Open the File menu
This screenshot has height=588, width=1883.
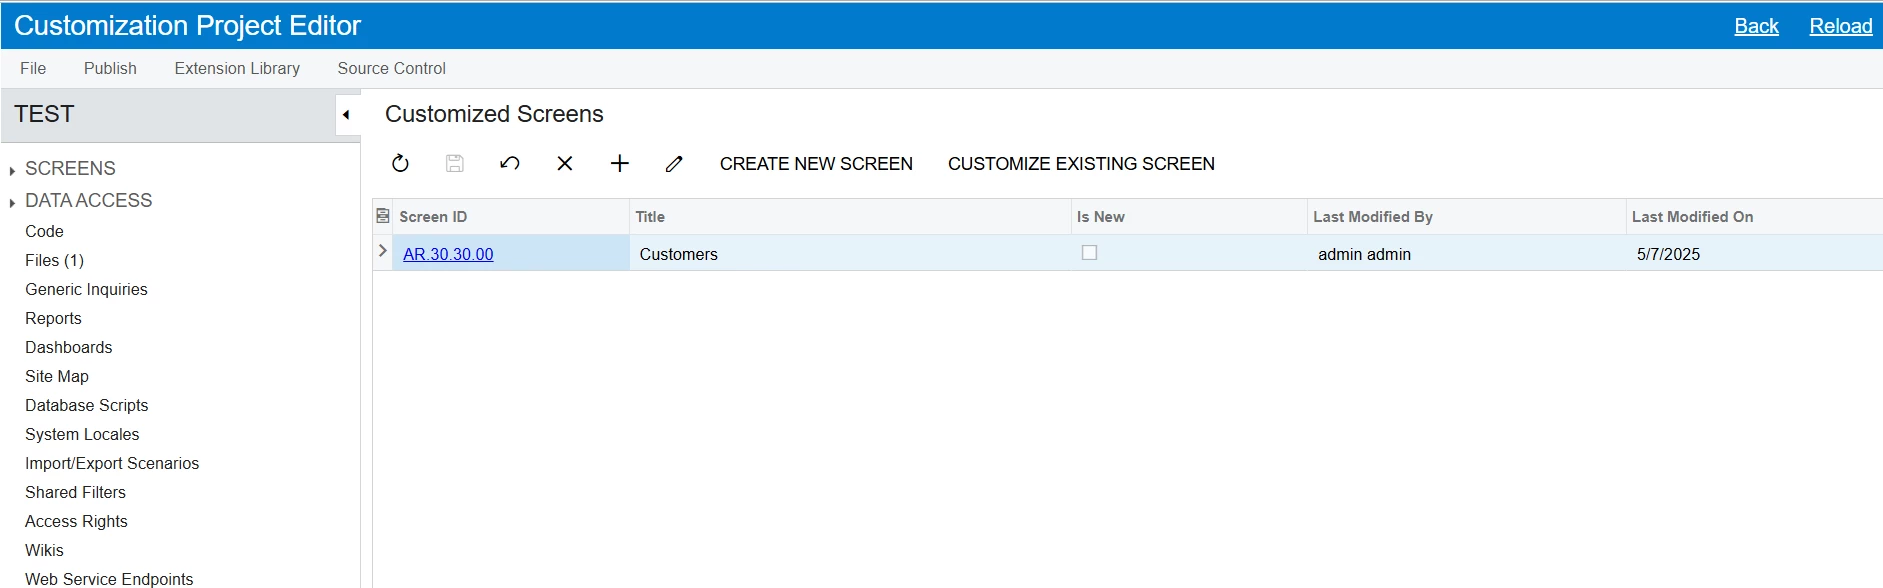[x=33, y=68]
